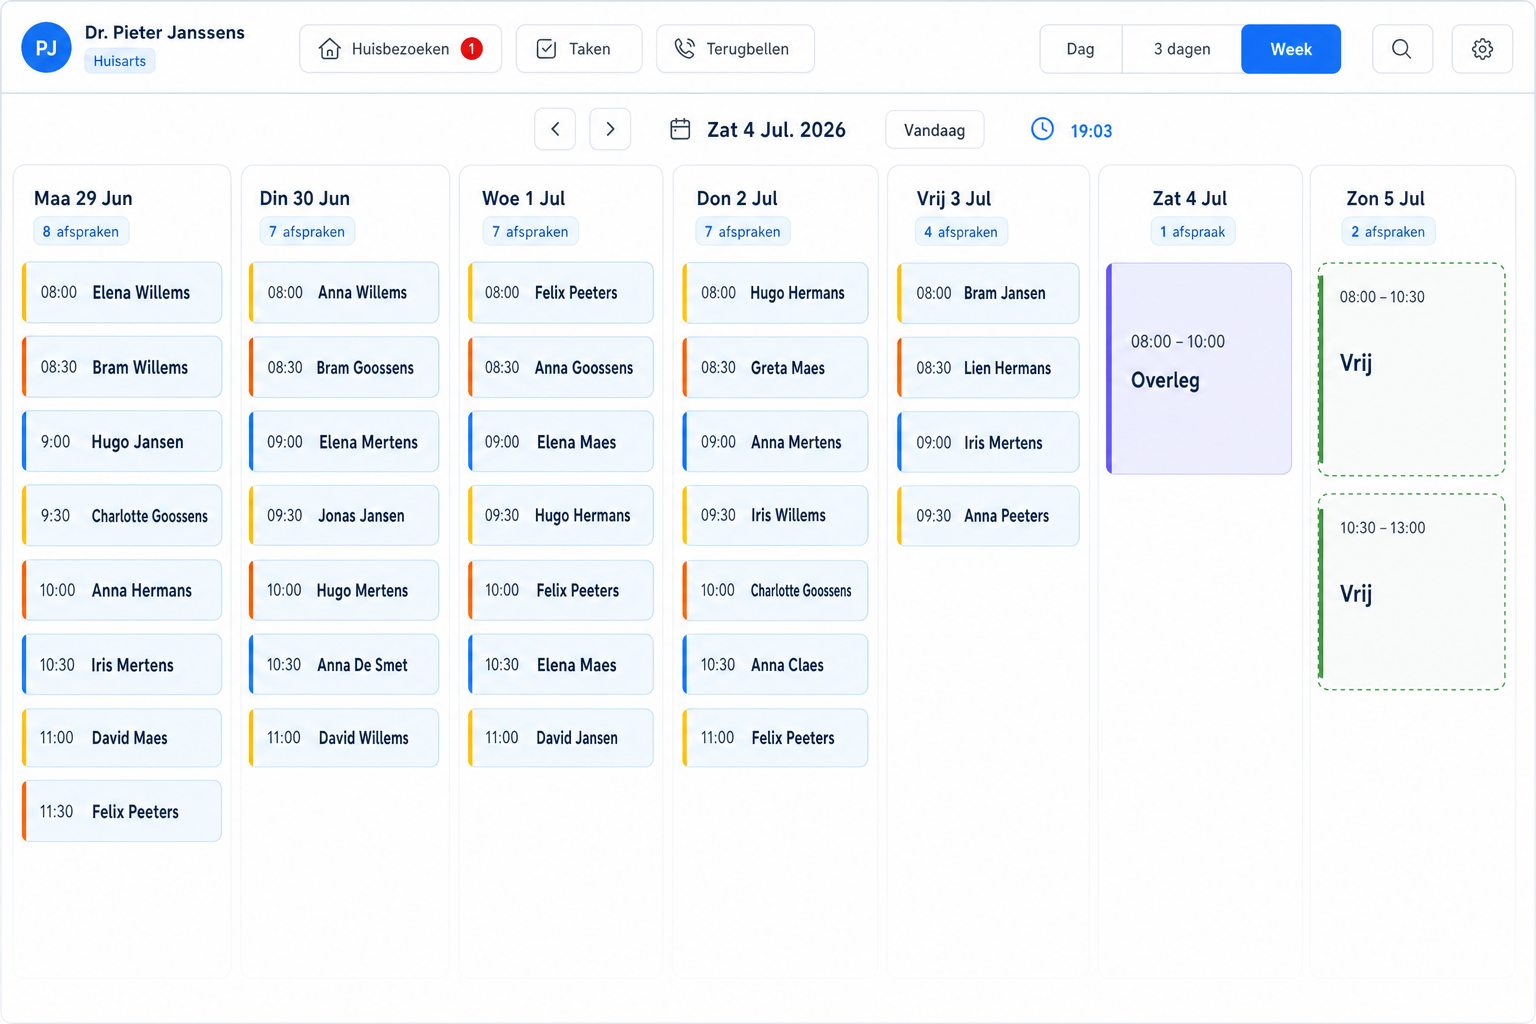Open 08:30 Anna Goossens appointment
1536x1024 pixels.
pos(560,367)
